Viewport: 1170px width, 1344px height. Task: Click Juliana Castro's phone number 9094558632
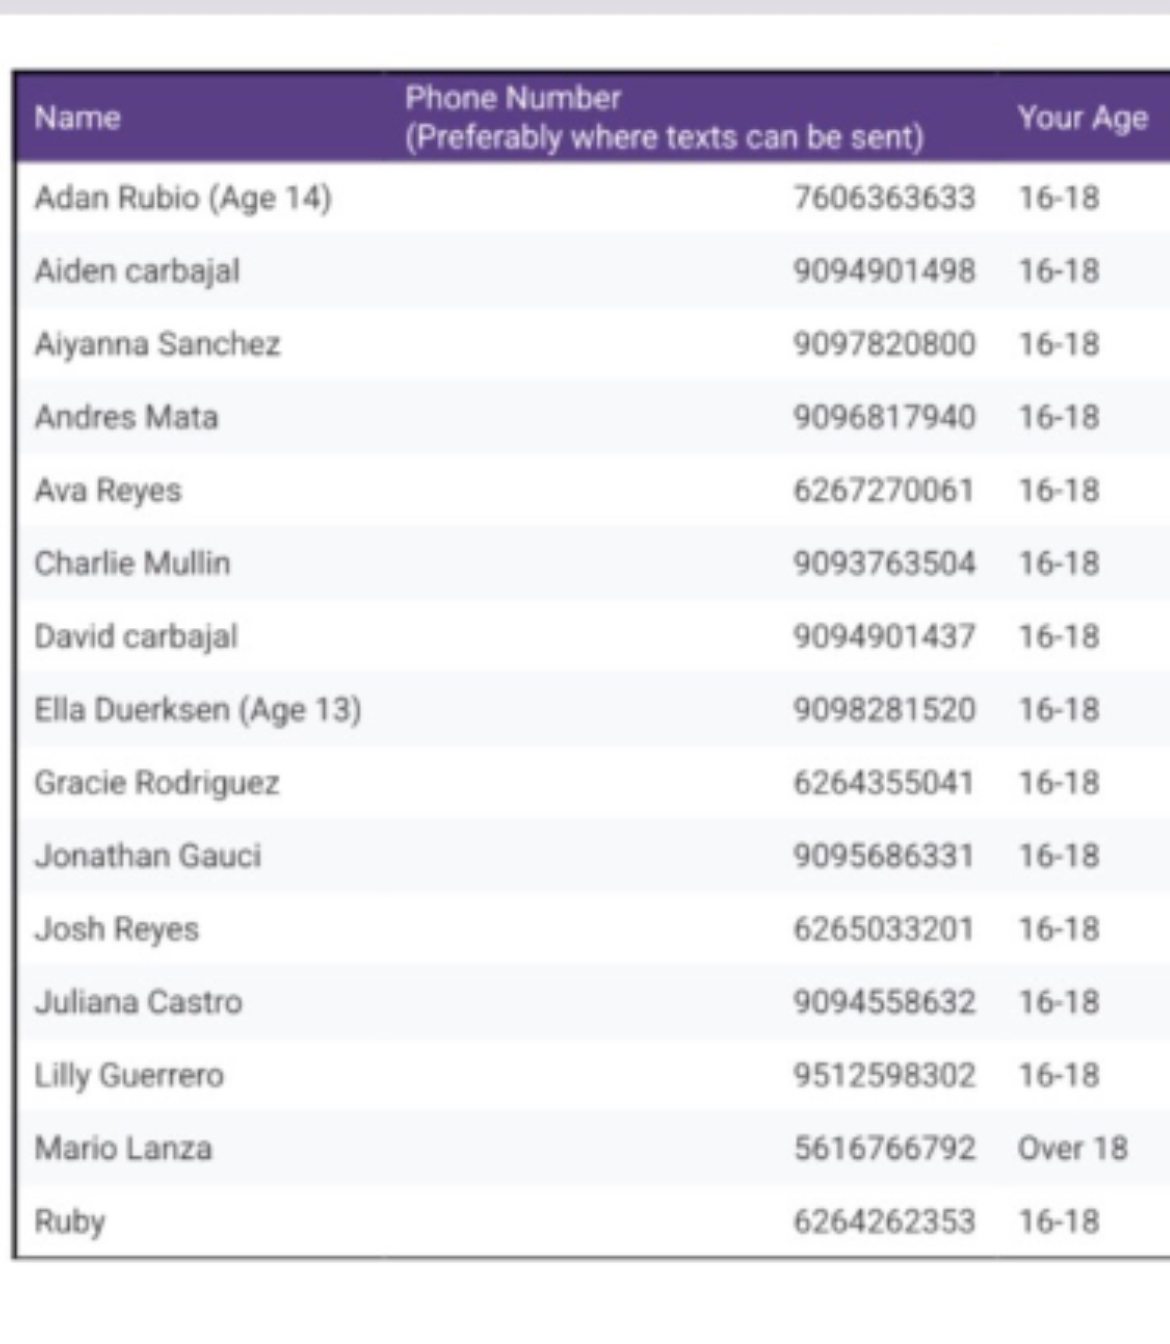pos(884,1002)
